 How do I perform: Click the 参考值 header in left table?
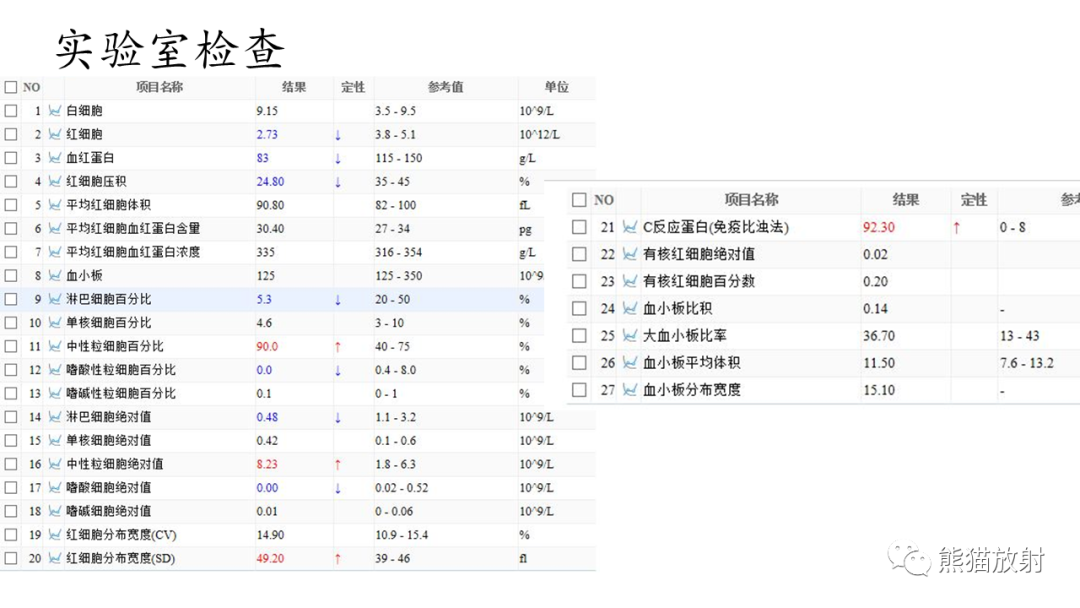pos(446,87)
